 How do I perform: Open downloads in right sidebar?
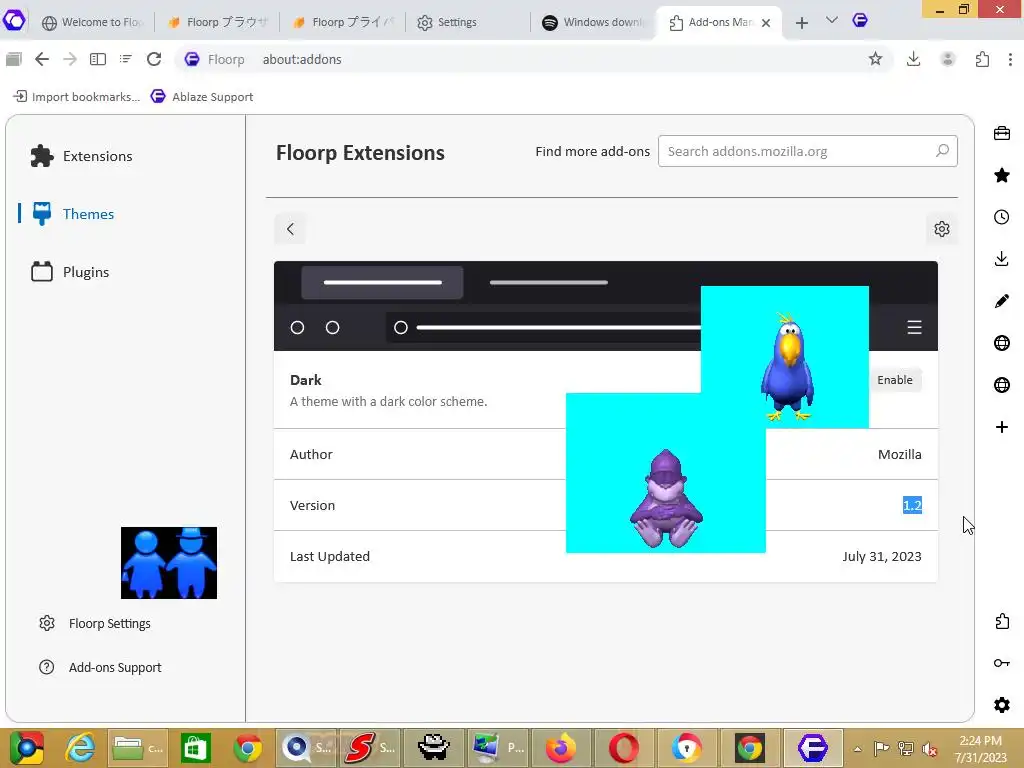[1002, 259]
